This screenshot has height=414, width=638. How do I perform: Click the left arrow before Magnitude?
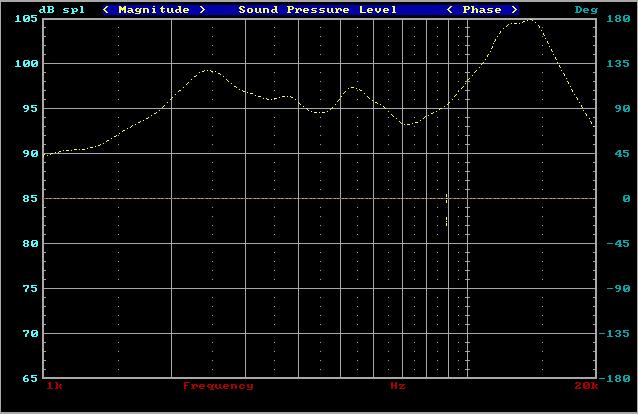[106, 9]
